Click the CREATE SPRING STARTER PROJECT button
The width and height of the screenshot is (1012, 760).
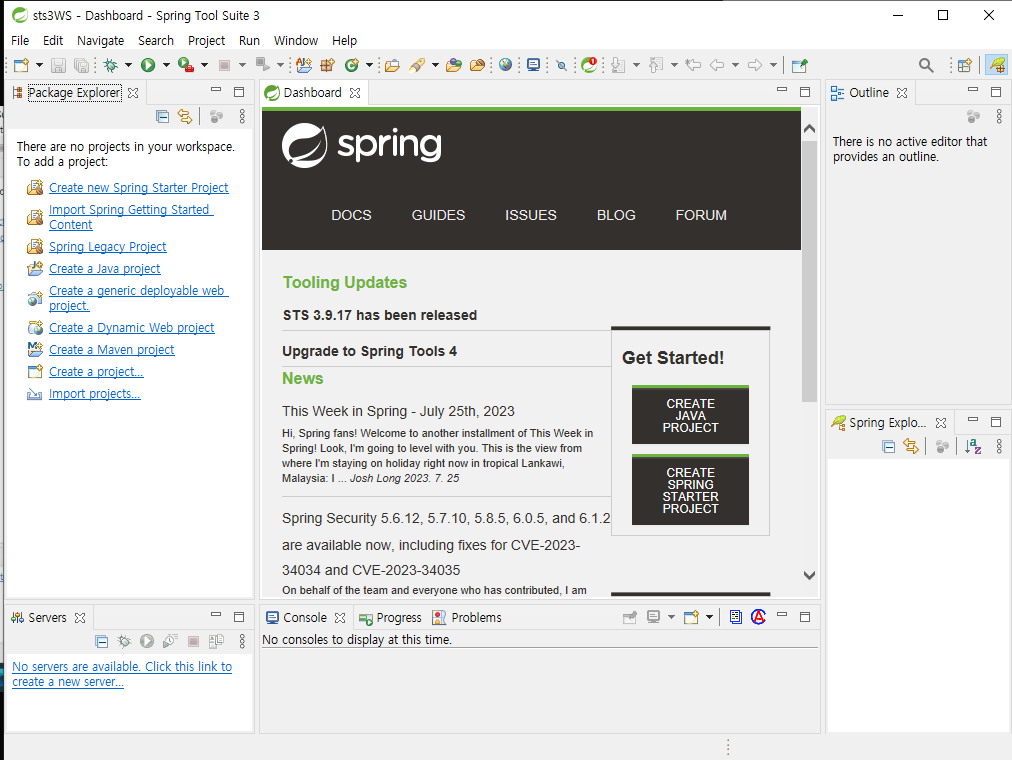691,490
